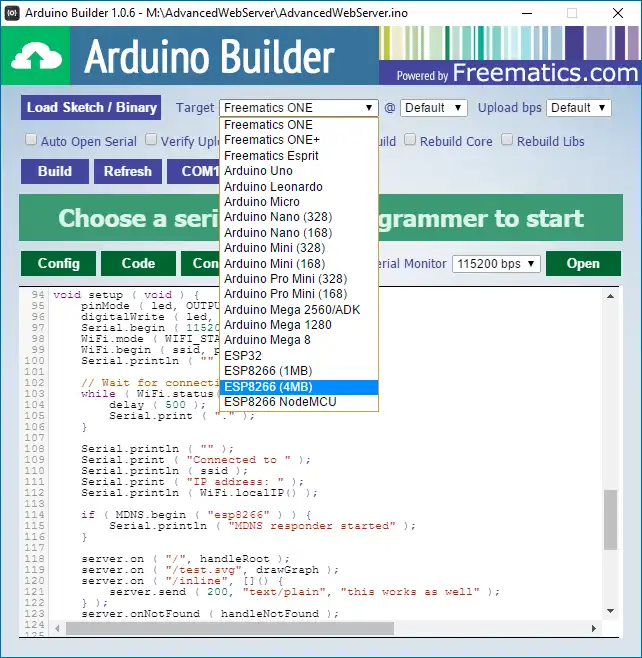Choose Arduino Uno in target list
This screenshot has width=642, height=658.
click(x=299, y=171)
